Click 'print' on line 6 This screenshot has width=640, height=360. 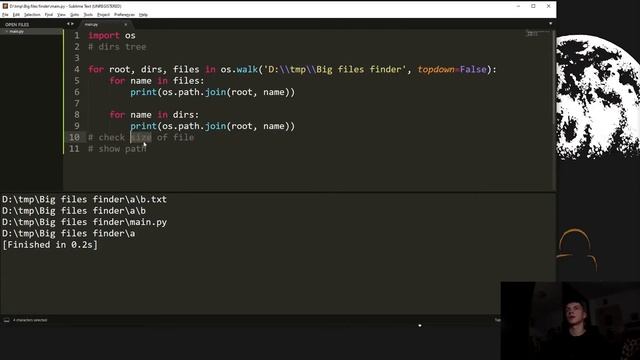(144, 92)
